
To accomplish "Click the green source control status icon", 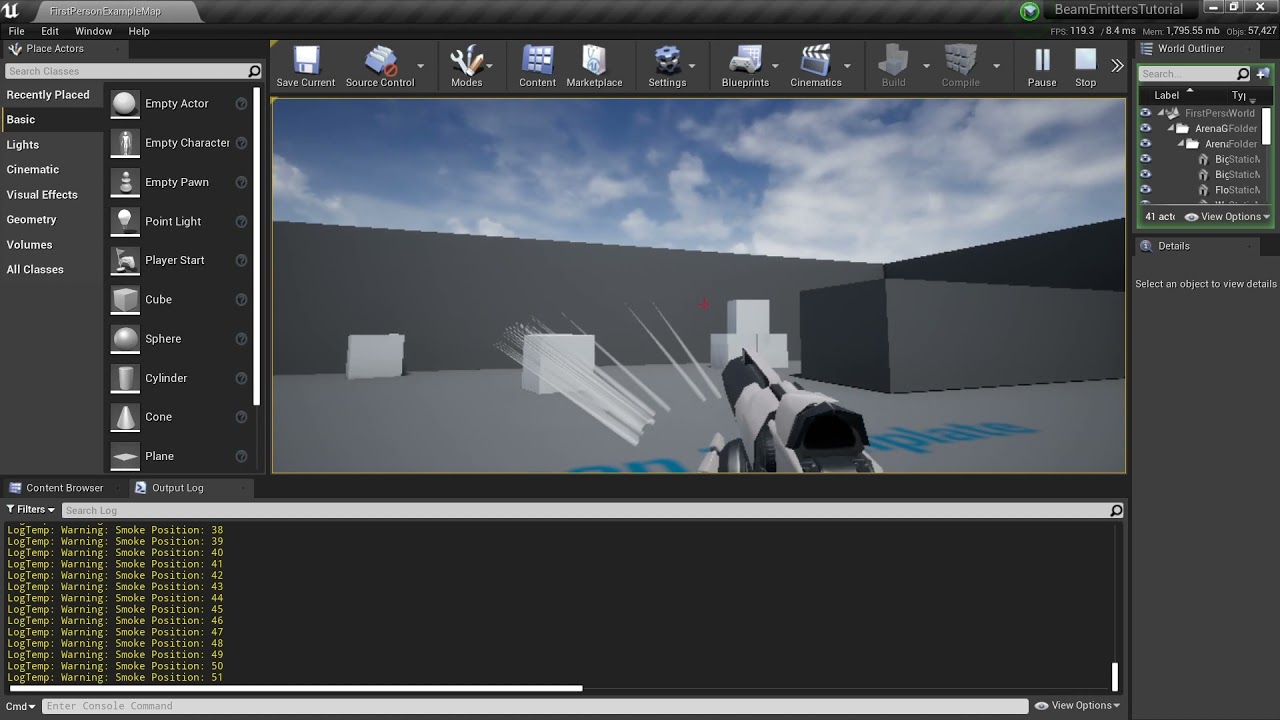I will (x=1030, y=11).
